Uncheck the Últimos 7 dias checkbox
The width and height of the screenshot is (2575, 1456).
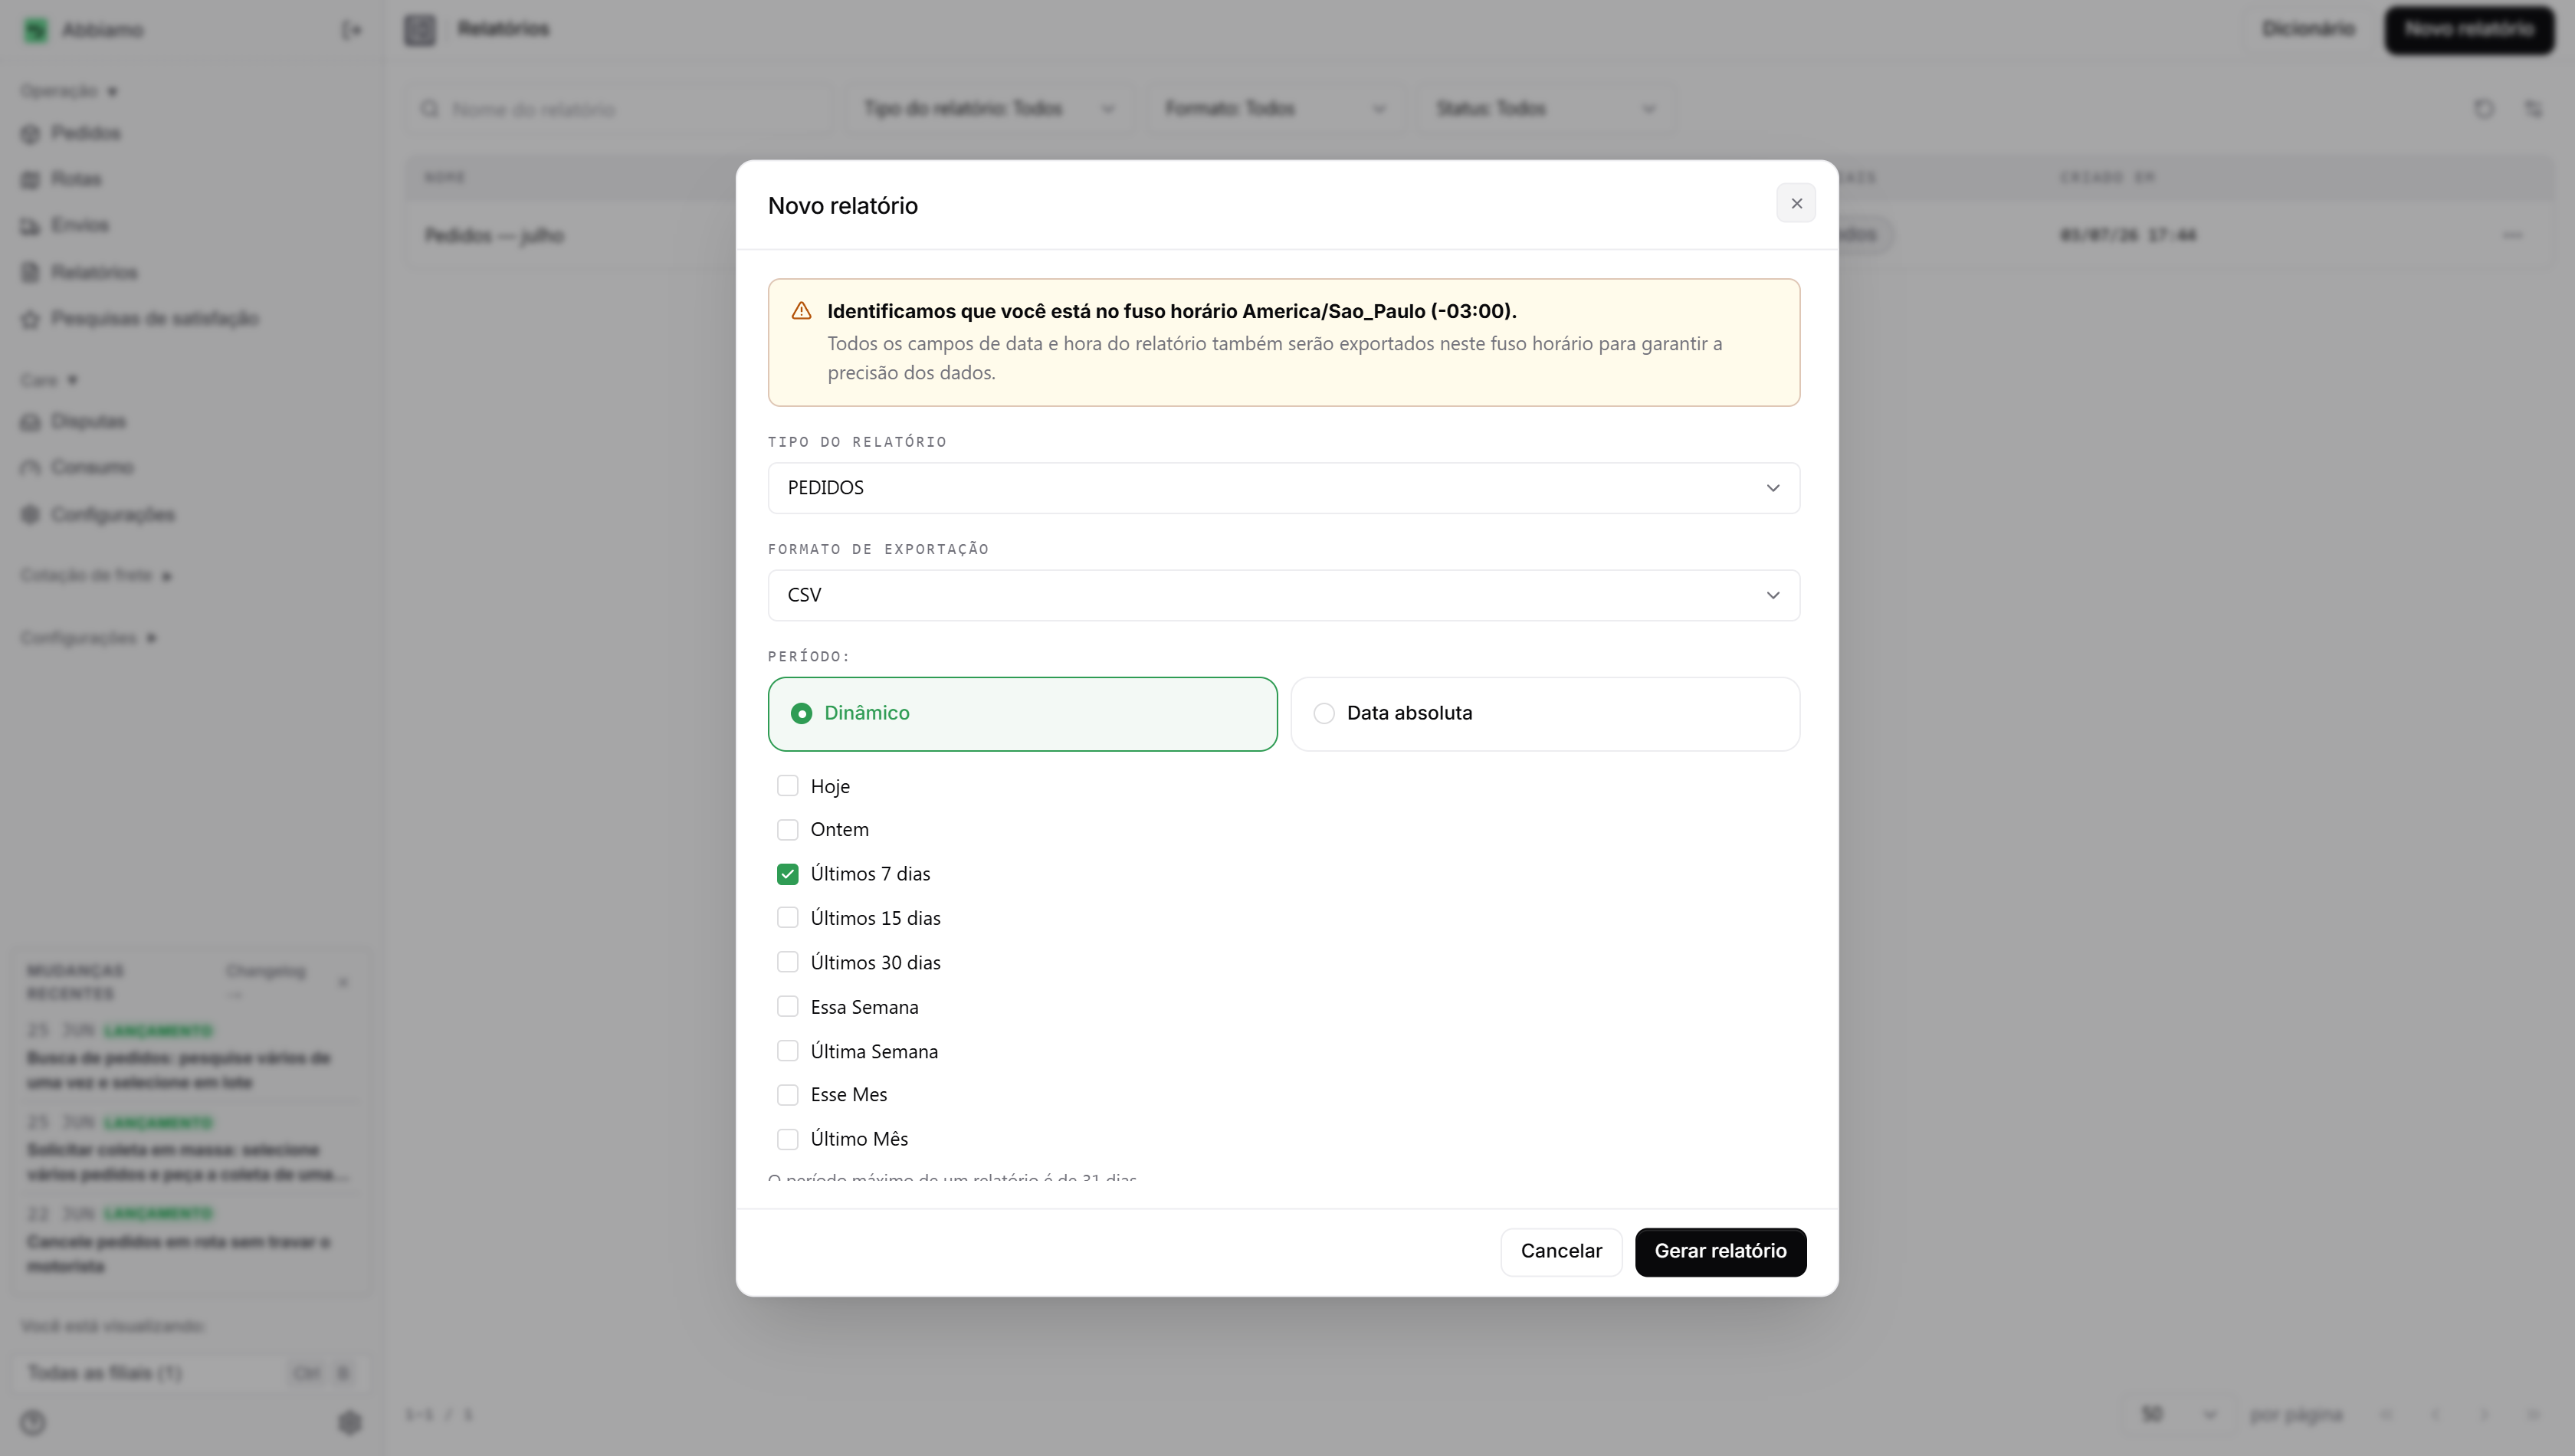click(788, 874)
